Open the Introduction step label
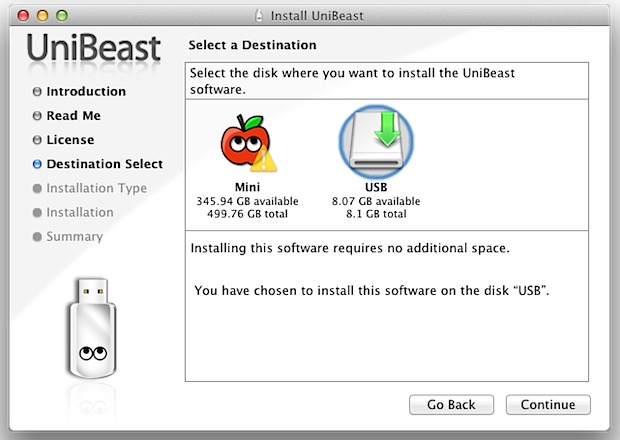 pyautogui.click(x=86, y=91)
